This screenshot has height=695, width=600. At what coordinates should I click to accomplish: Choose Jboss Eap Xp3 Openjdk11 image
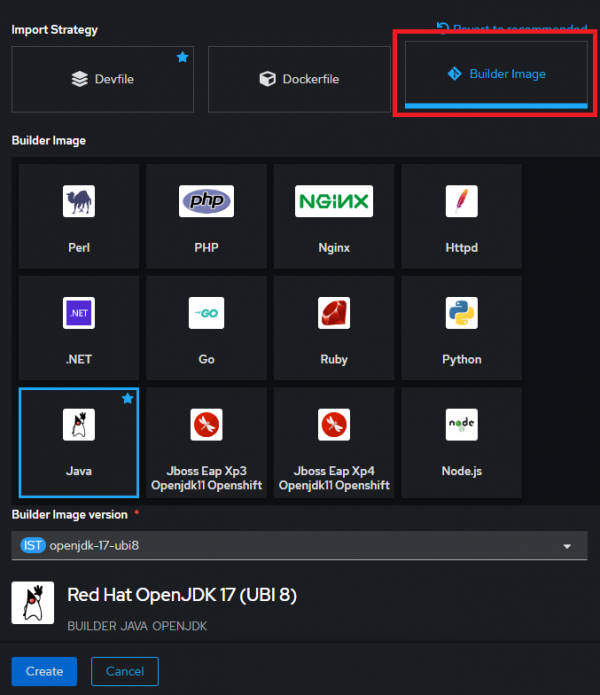click(x=206, y=441)
